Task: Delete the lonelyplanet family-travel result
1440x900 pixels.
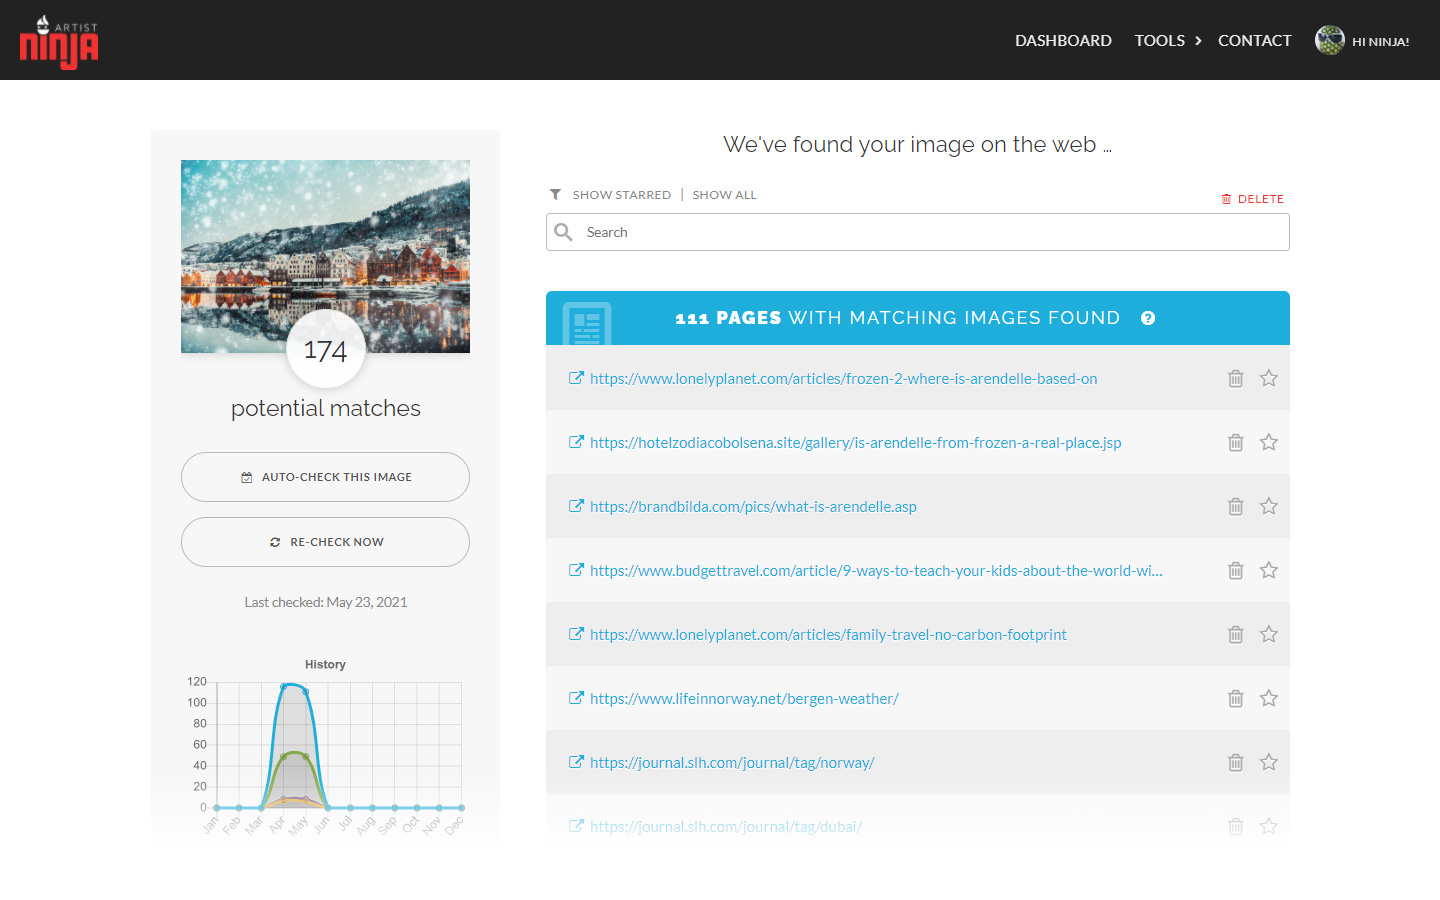Action: (x=1236, y=634)
